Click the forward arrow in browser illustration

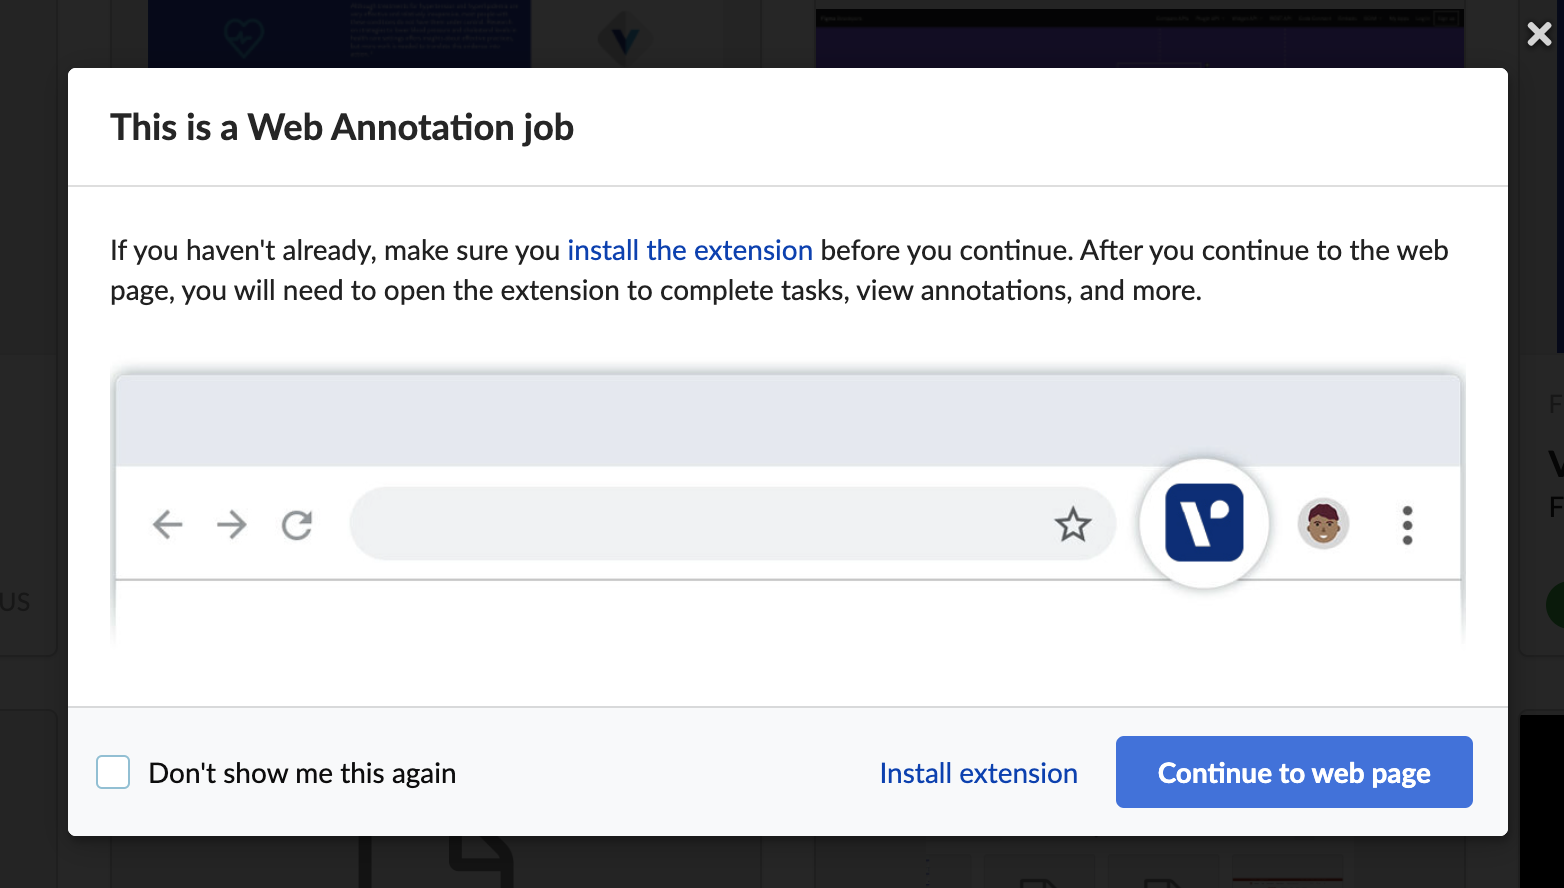point(231,524)
